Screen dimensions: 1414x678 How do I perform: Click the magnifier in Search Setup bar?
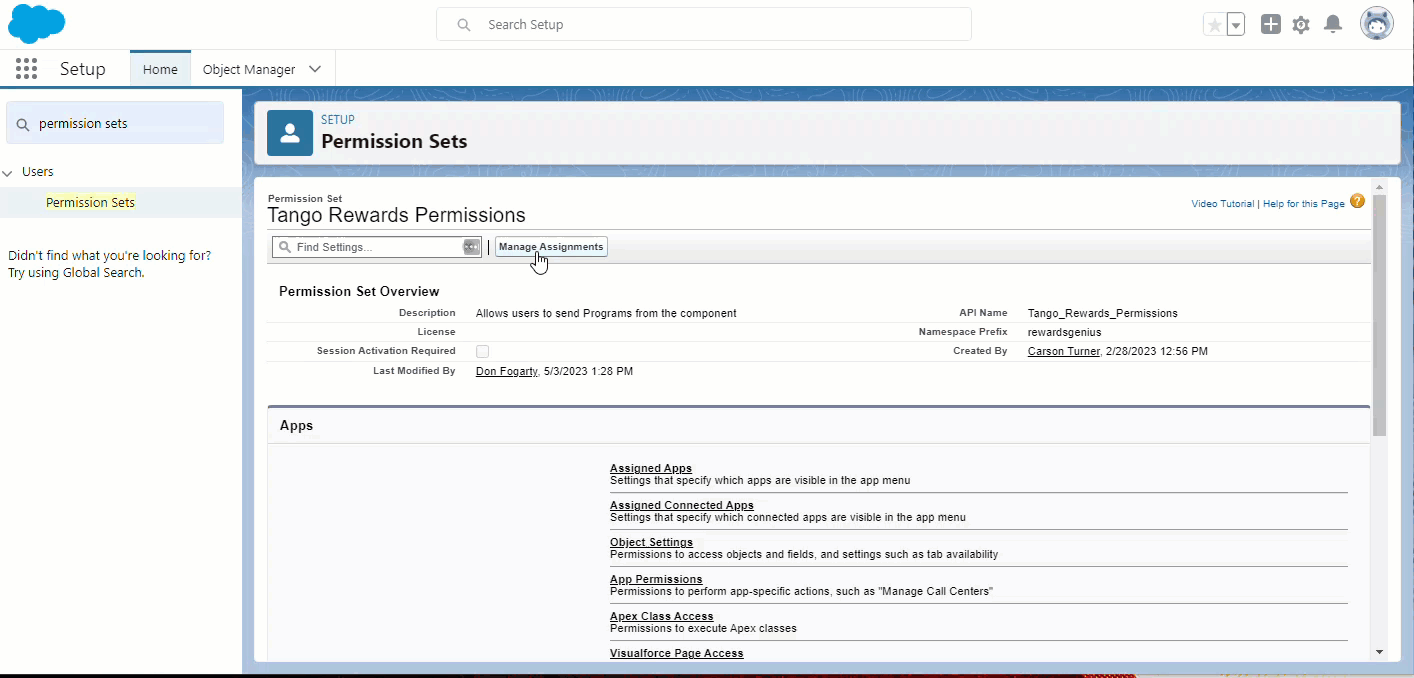pyautogui.click(x=463, y=23)
